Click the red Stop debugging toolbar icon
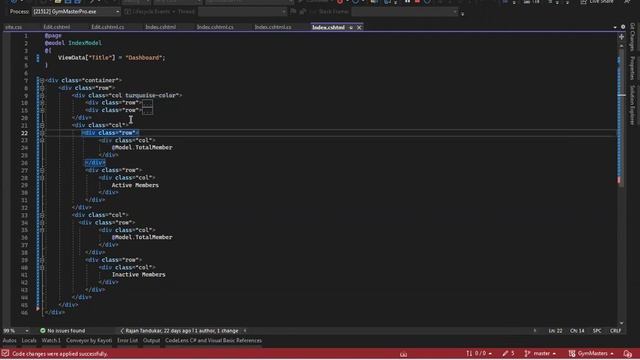Screen dimensions: 640x360 [417, 2]
